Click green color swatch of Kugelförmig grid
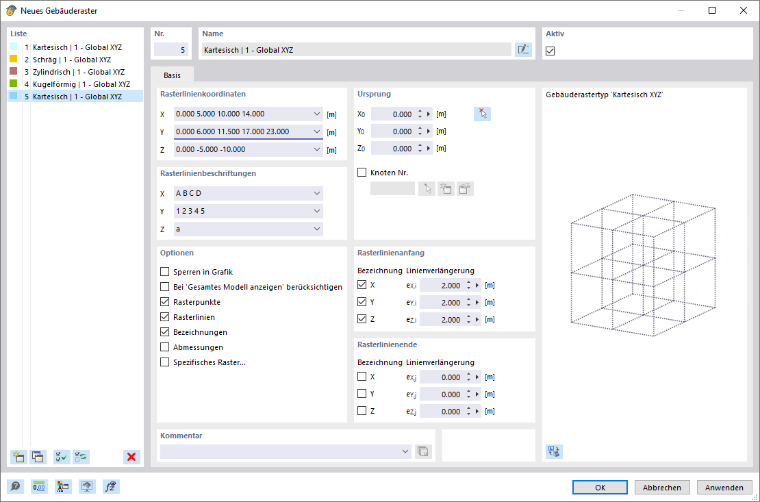The width and height of the screenshot is (760, 502). coord(14,84)
